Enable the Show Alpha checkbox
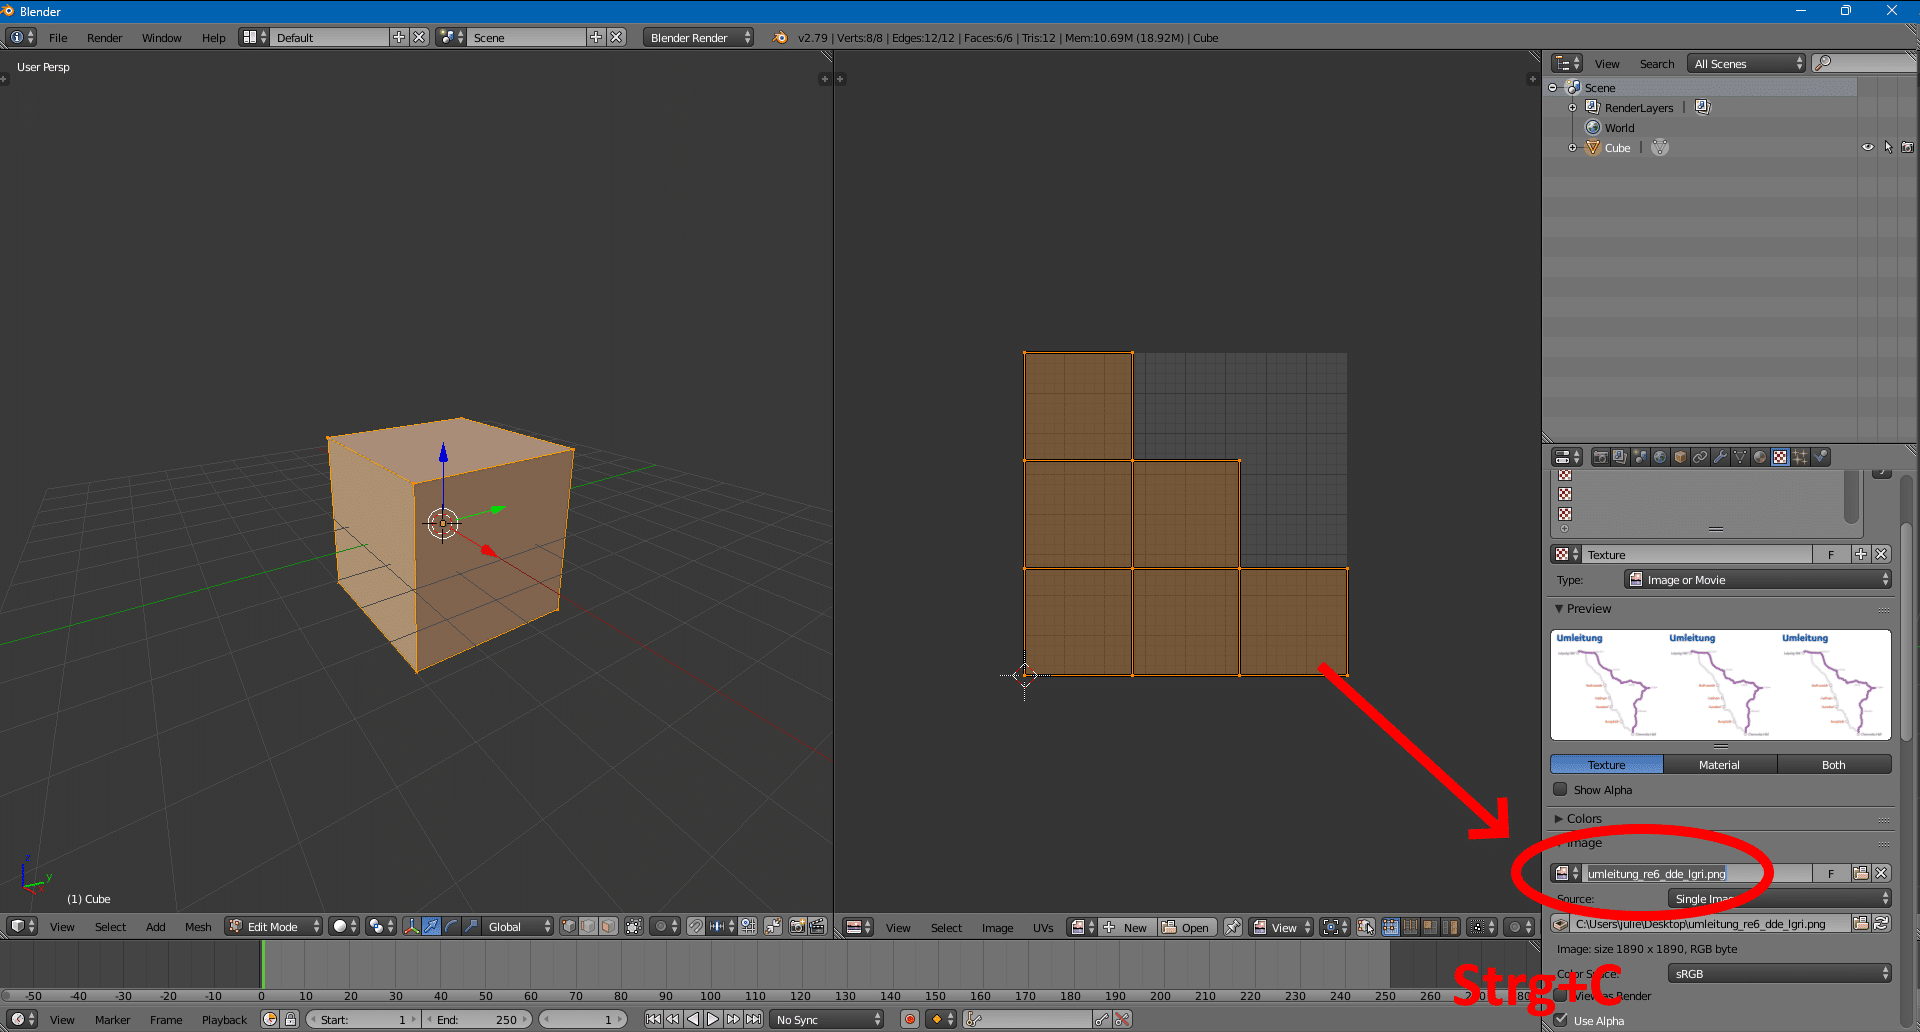Viewport: 1920px width, 1032px height. click(x=1560, y=790)
